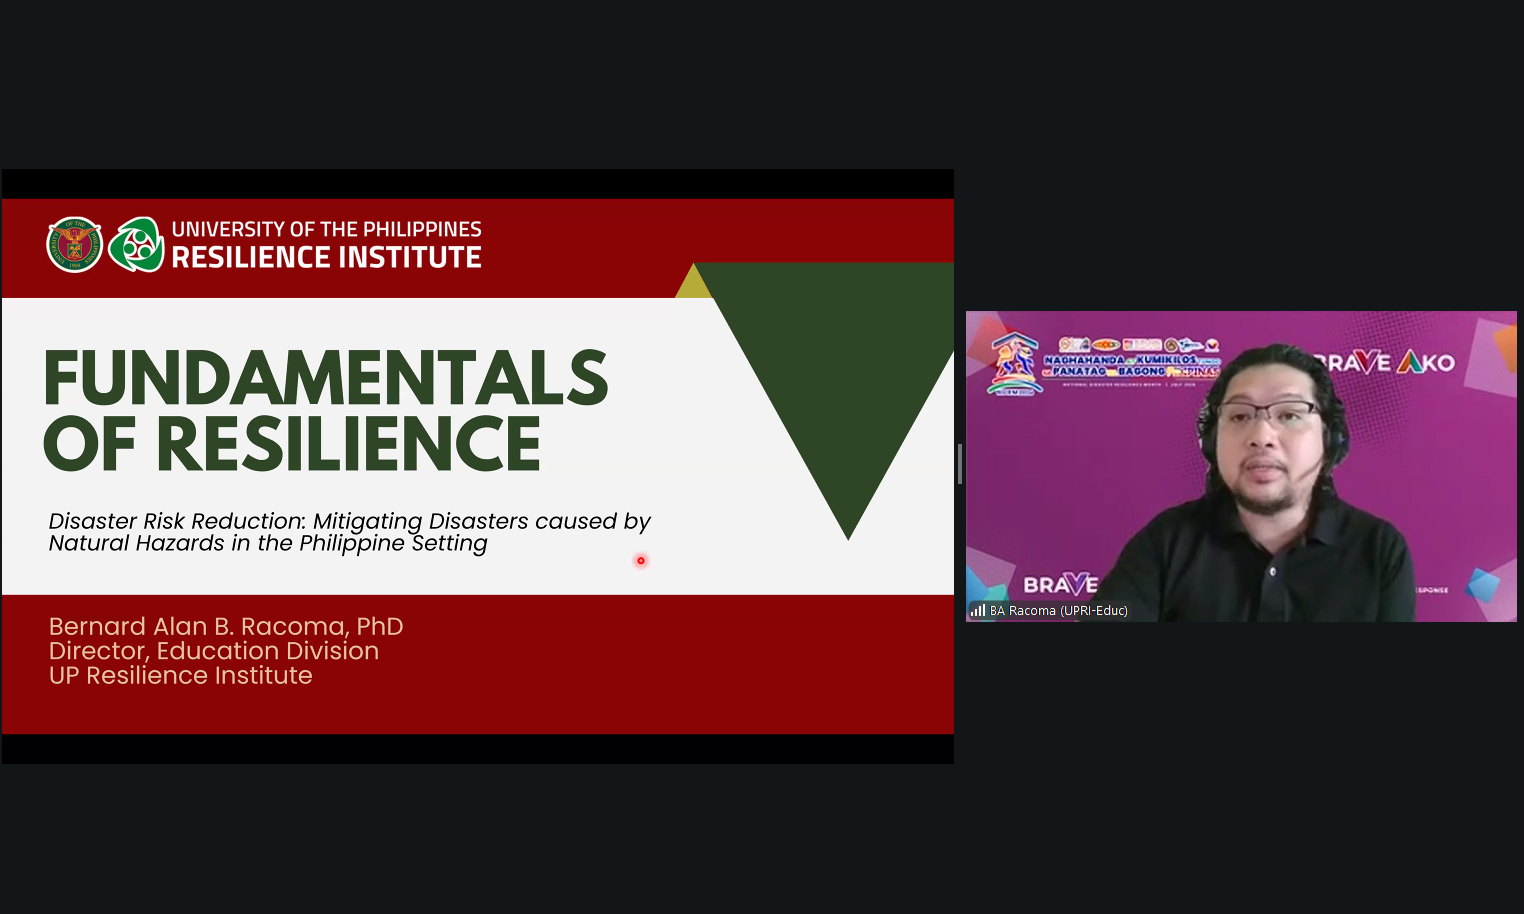Click the white BRAVE logo at lower left of video
This screenshot has width=1524, height=914.
coord(1060,584)
